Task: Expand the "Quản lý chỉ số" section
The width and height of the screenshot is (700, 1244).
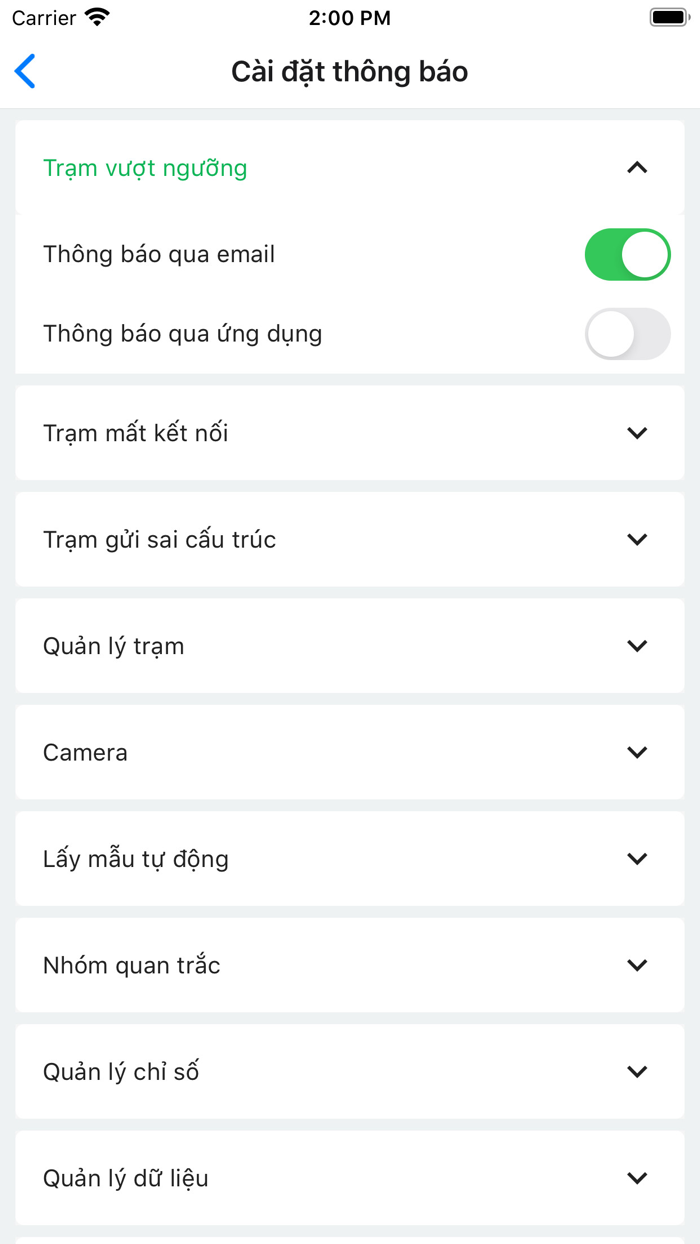Action: [637, 1071]
